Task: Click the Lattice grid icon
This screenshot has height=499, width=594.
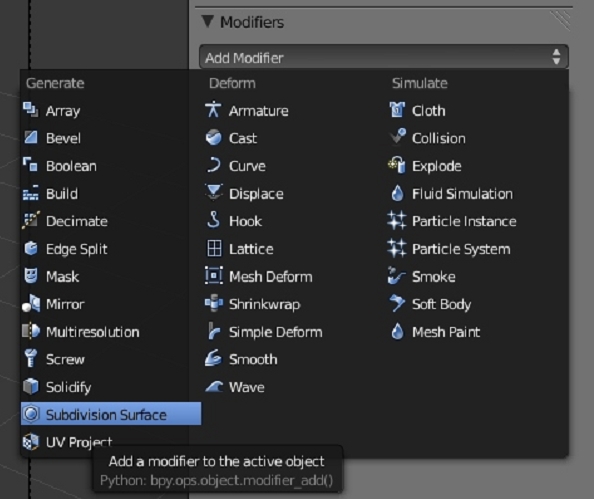Action: point(213,249)
